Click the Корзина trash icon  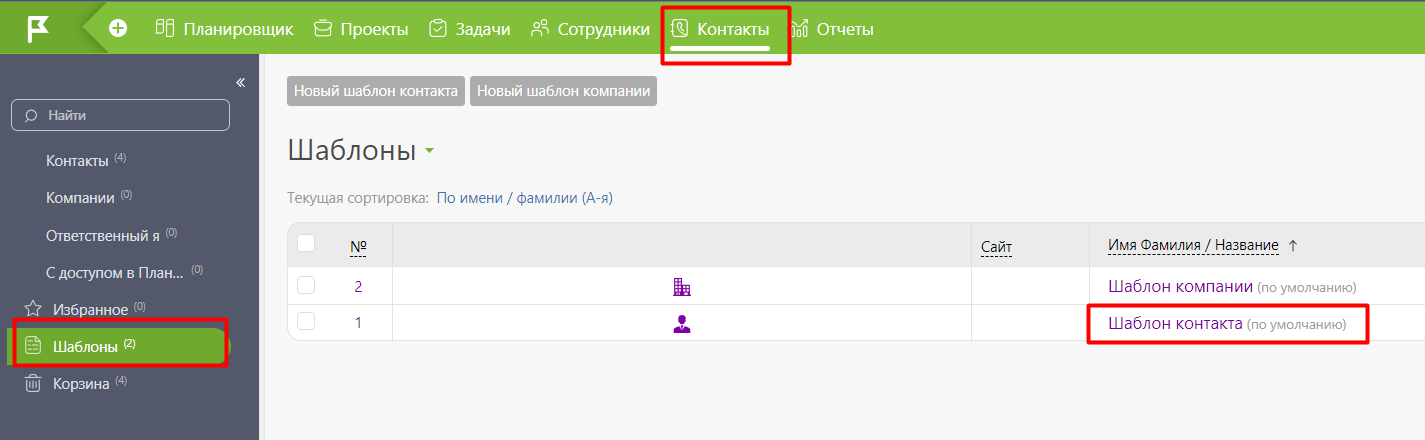click(32, 383)
